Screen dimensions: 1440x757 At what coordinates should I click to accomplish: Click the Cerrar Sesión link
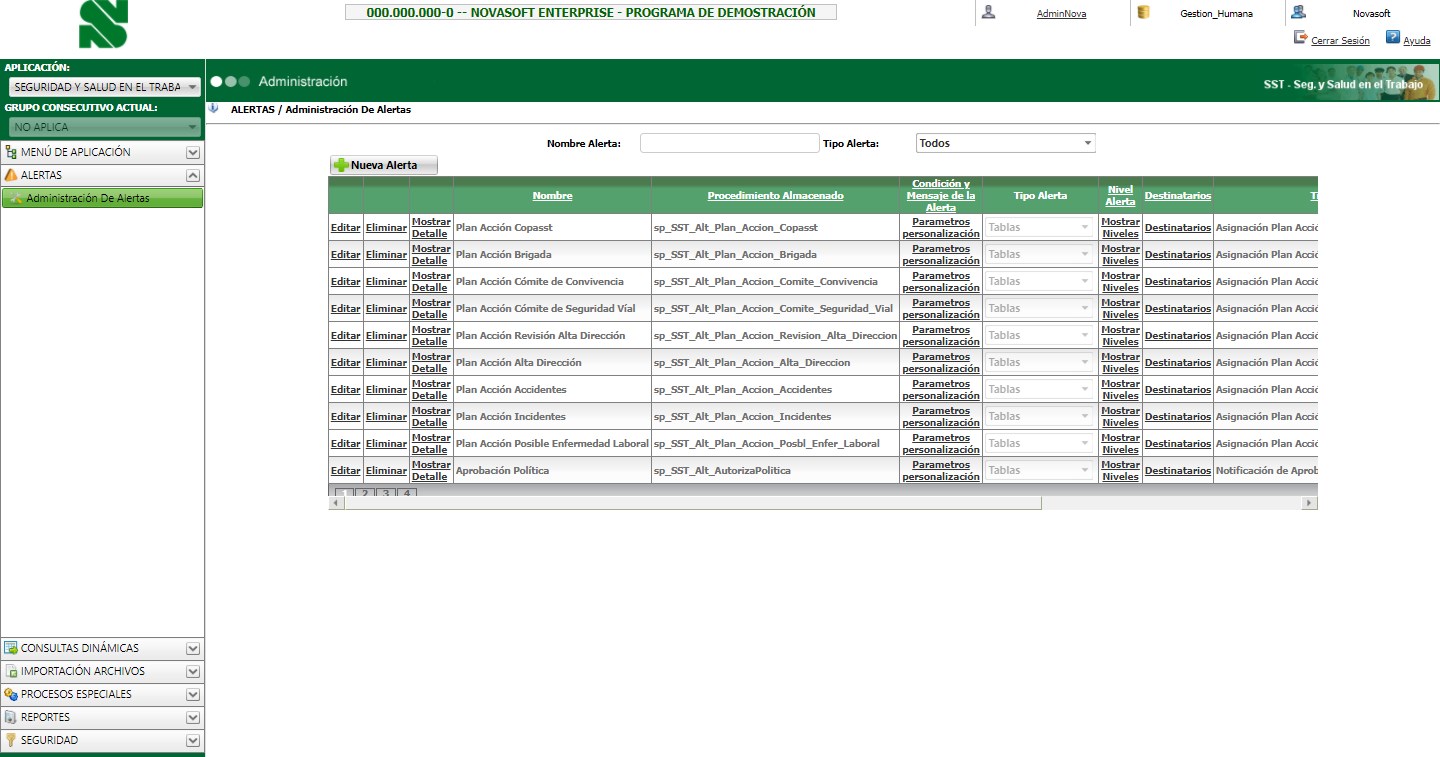point(1340,41)
